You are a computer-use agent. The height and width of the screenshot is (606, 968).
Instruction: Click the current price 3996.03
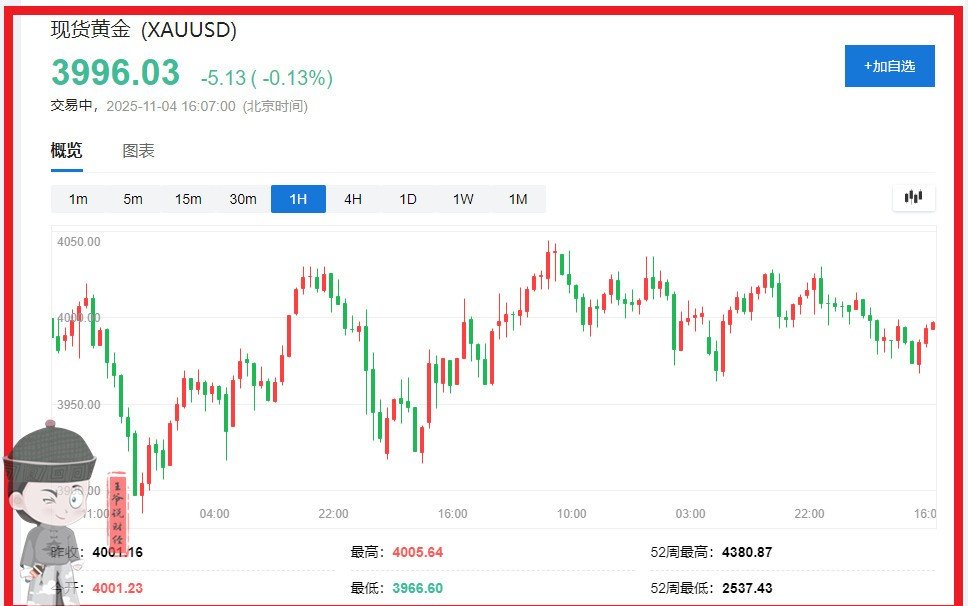116,73
